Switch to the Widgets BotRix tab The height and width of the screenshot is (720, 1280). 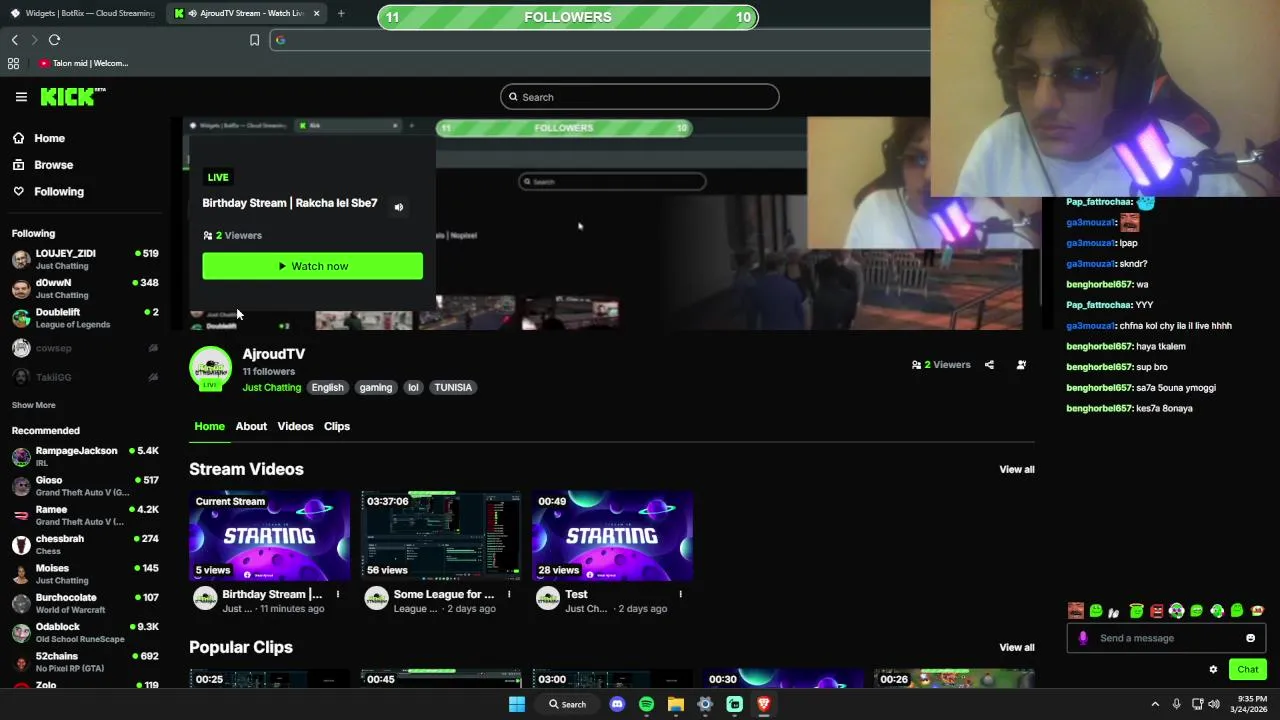click(82, 13)
